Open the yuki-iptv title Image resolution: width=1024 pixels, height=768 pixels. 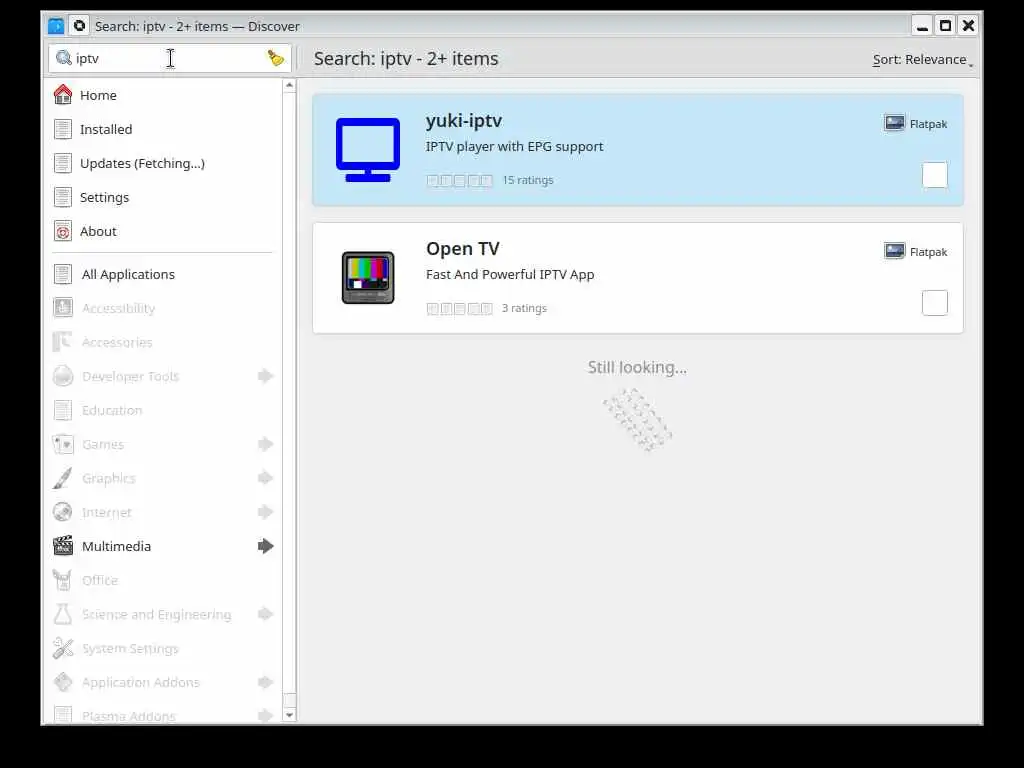(x=464, y=121)
